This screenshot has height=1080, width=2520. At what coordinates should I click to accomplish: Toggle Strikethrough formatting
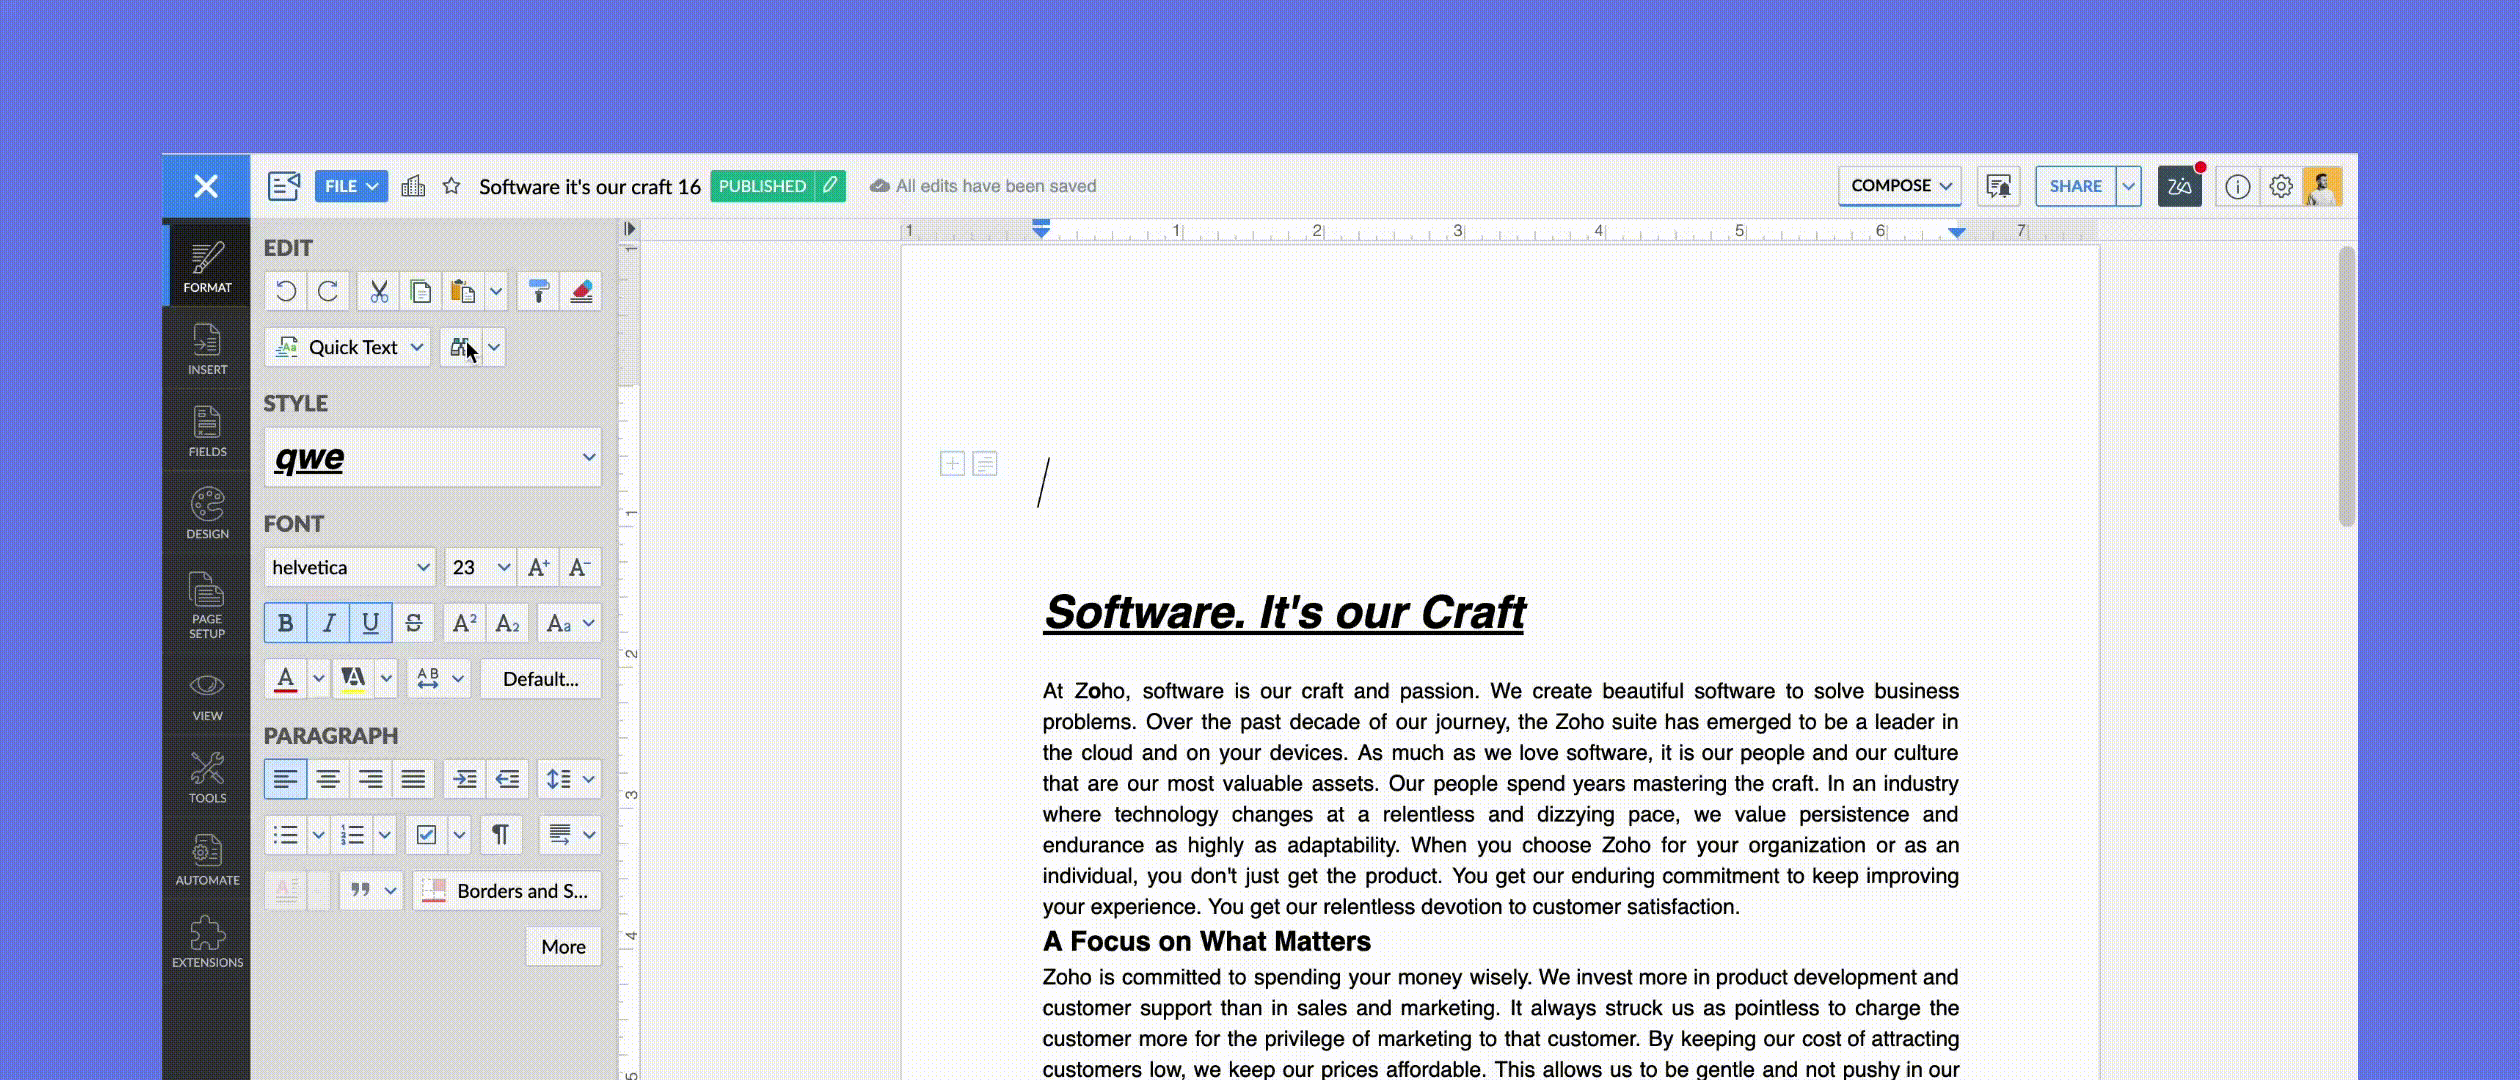(x=413, y=623)
